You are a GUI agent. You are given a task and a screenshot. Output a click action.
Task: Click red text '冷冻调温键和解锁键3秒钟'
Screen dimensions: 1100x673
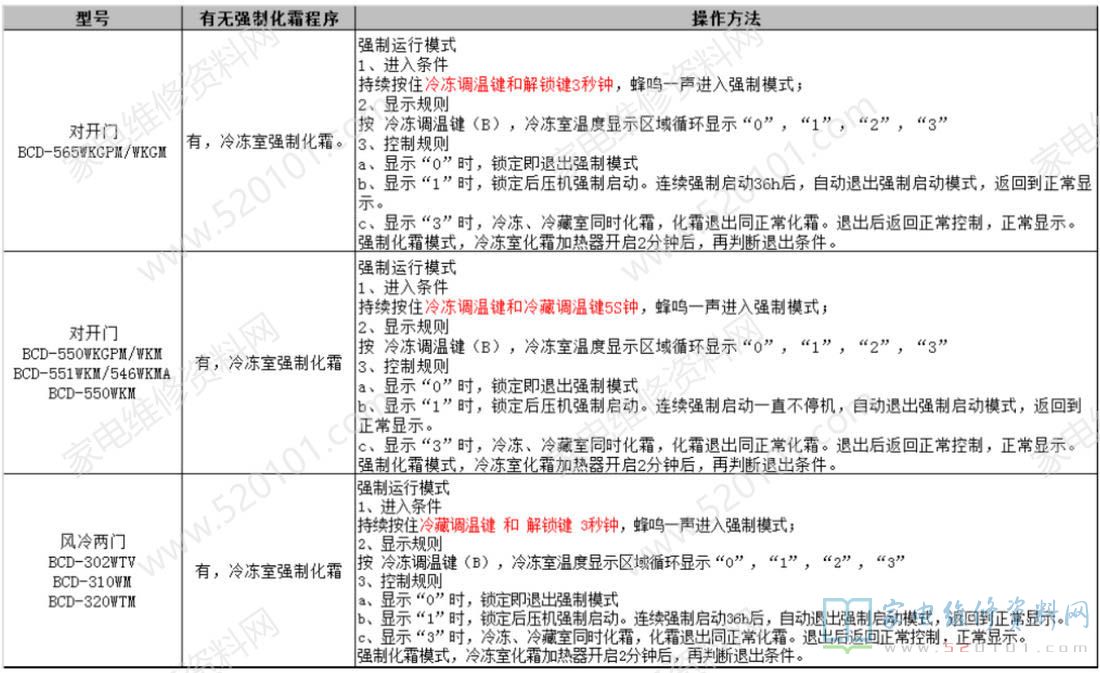coord(519,84)
